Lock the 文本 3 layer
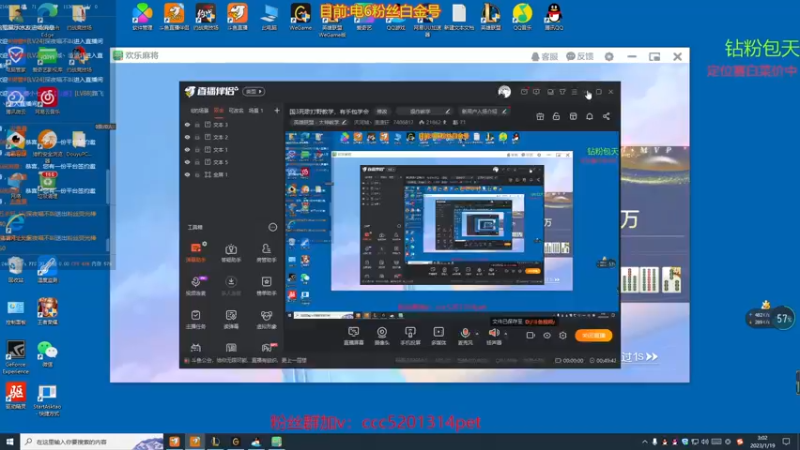The width and height of the screenshot is (800, 450). click(x=197, y=124)
